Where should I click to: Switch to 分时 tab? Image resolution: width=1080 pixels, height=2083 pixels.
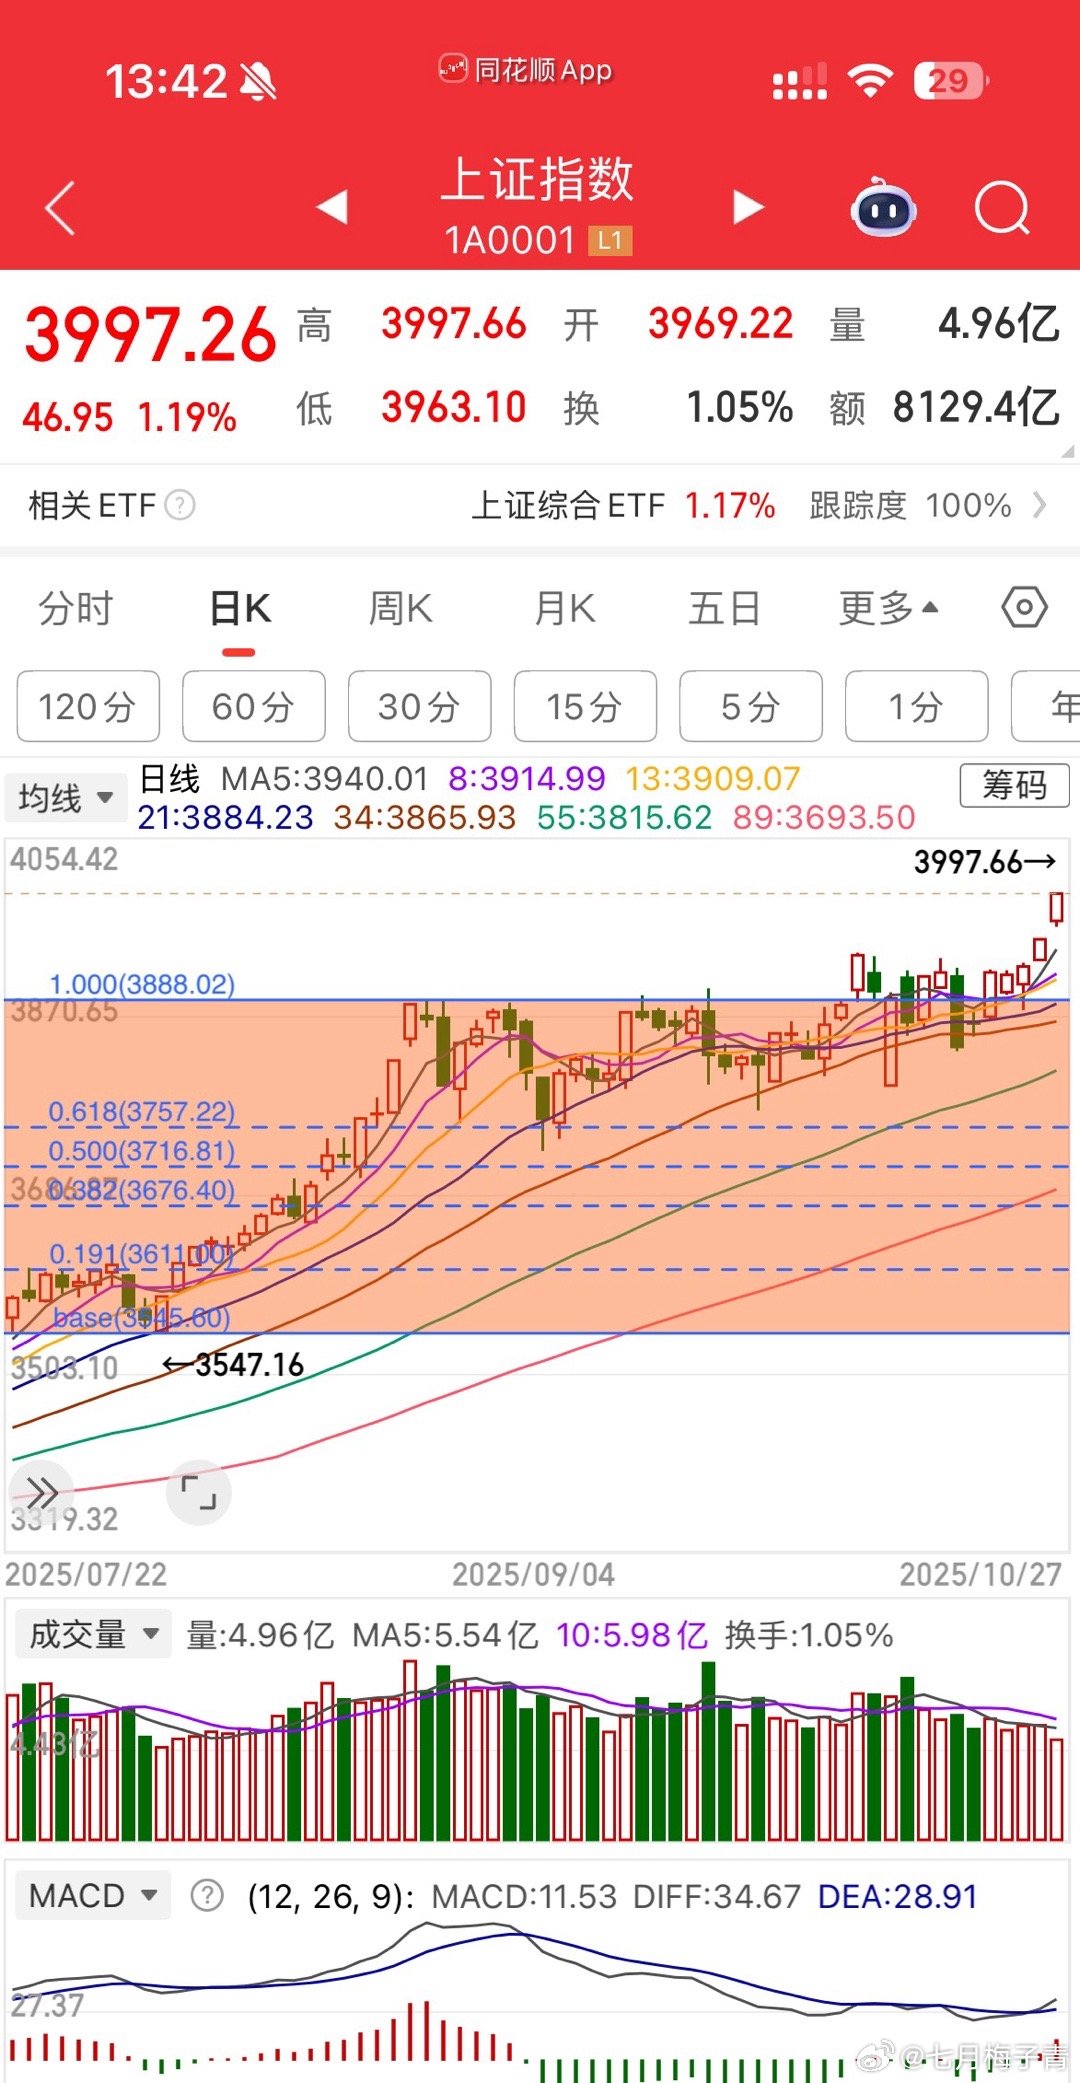click(76, 608)
